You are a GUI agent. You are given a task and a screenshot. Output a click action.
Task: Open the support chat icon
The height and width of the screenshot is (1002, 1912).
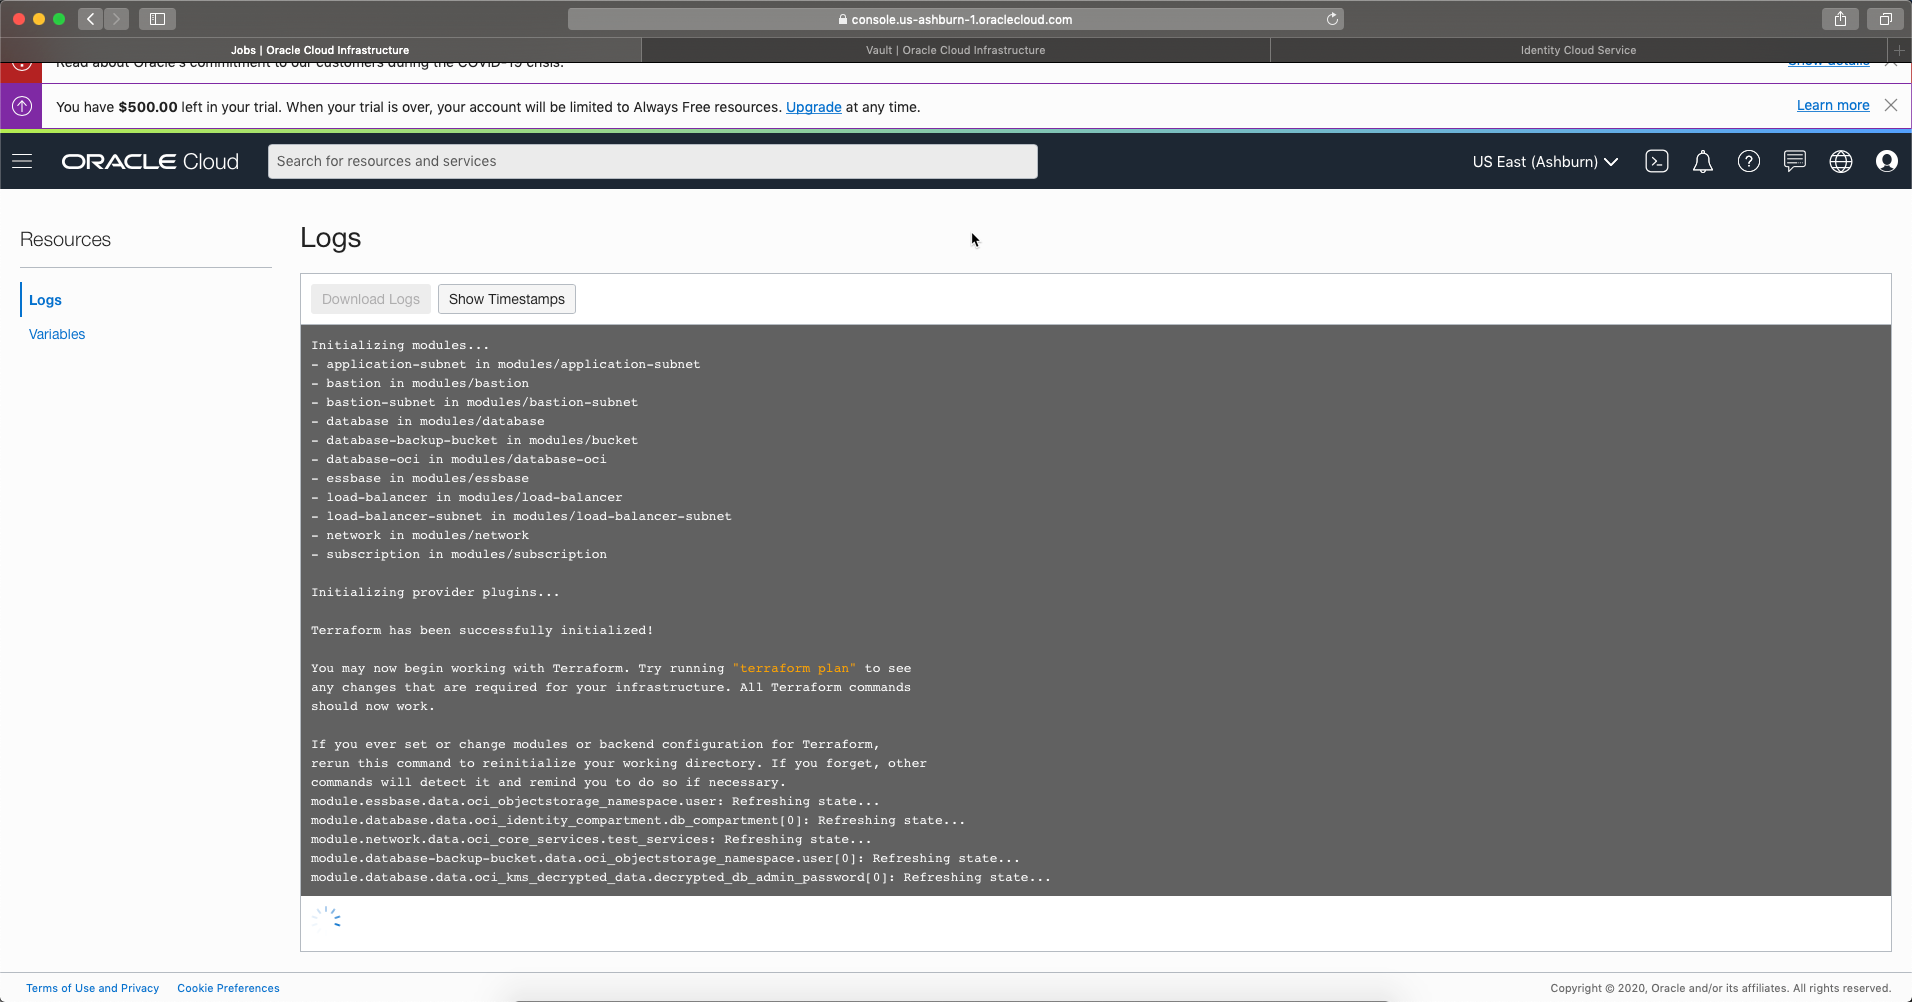pyautogui.click(x=1794, y=161)
